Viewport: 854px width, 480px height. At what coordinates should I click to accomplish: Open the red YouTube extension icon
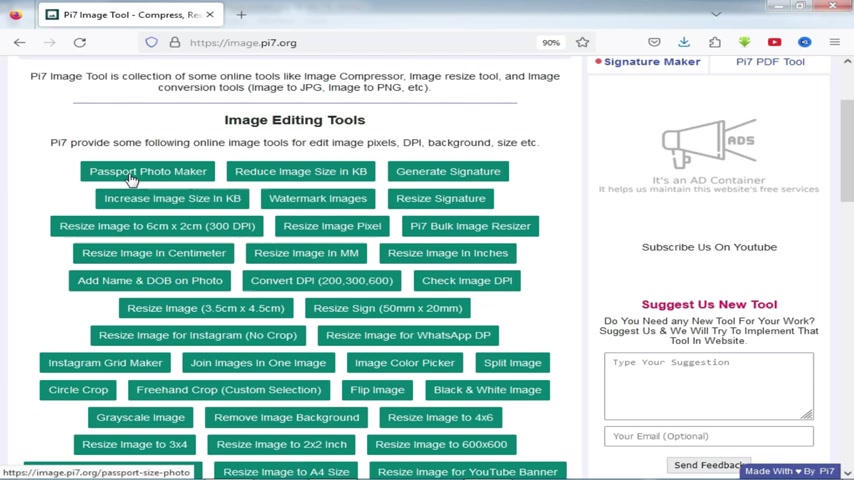[774, 42]
